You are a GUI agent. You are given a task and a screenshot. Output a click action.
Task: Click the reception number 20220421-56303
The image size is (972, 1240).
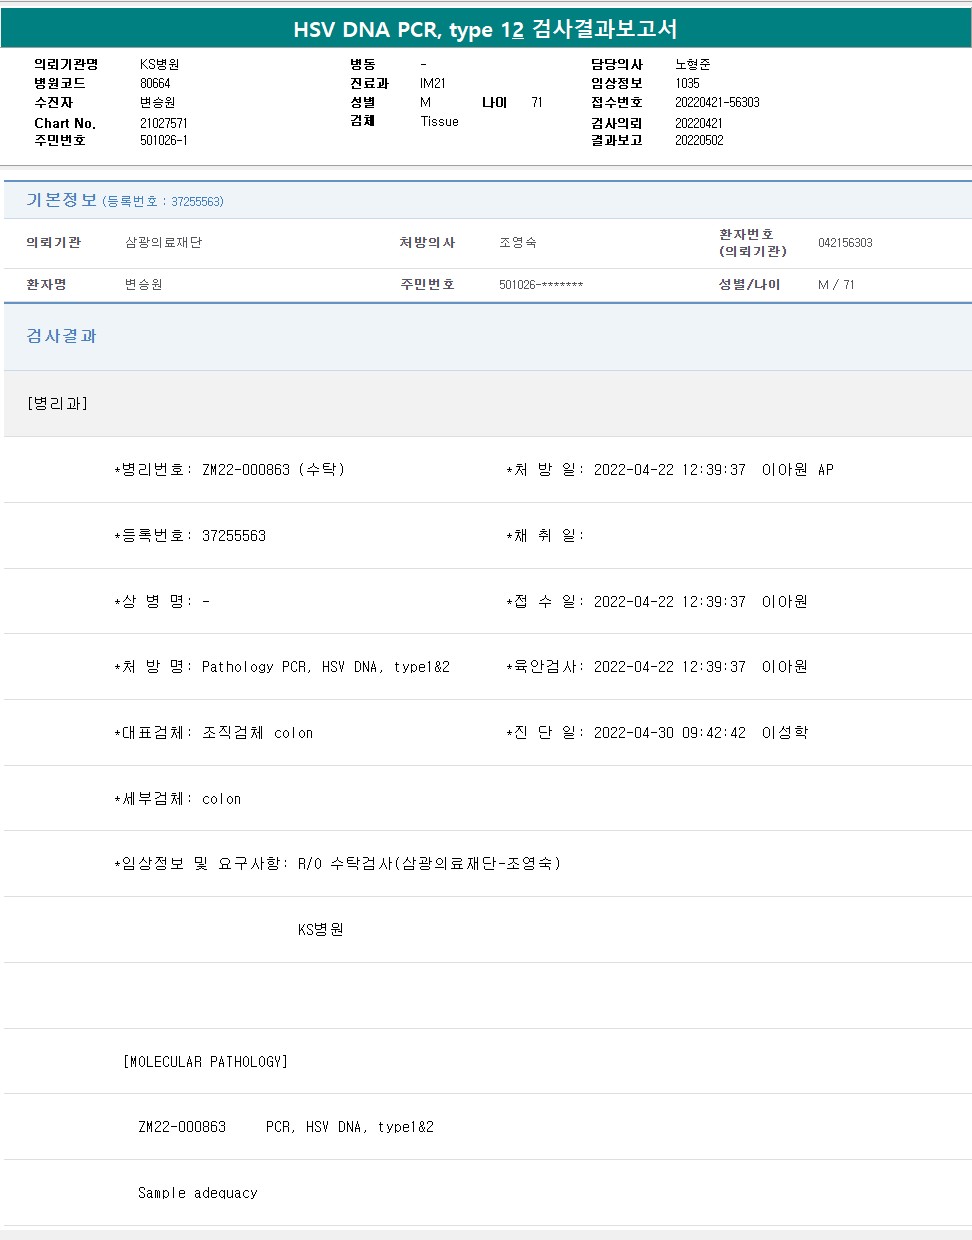(716, 103)
